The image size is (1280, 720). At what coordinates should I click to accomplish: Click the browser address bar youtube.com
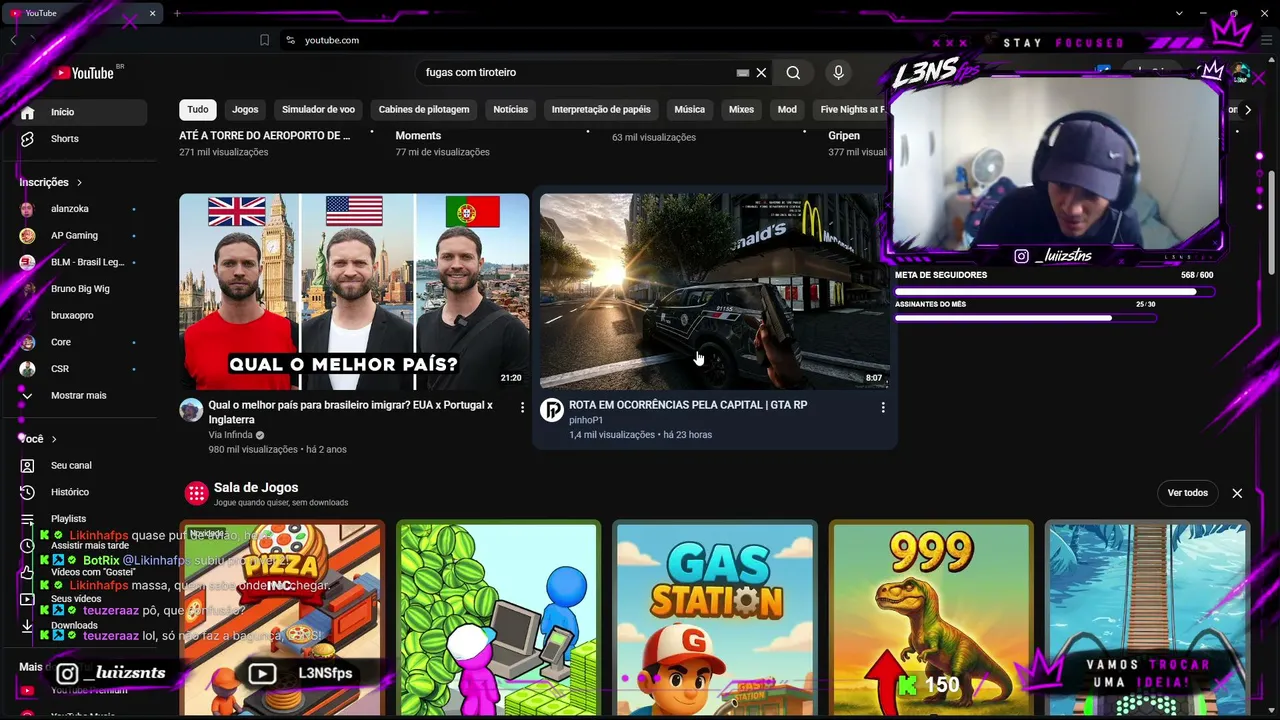click(332, 40)
